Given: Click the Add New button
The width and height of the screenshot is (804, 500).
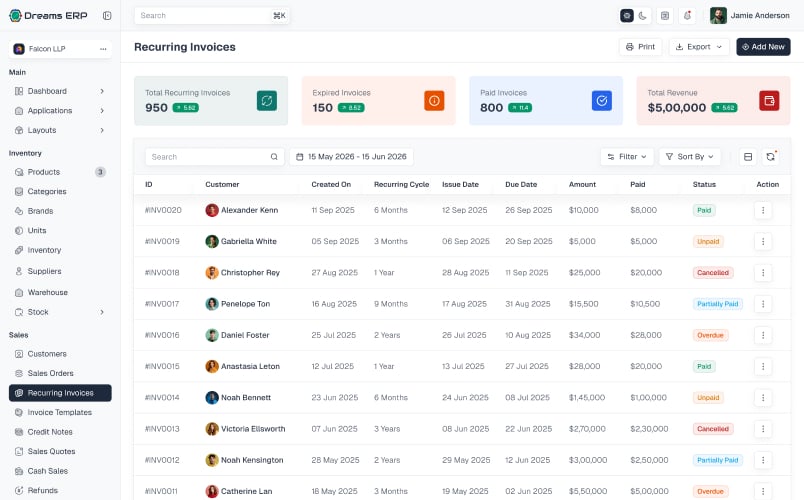Looking at the screenshot, I should click(763, 47).
